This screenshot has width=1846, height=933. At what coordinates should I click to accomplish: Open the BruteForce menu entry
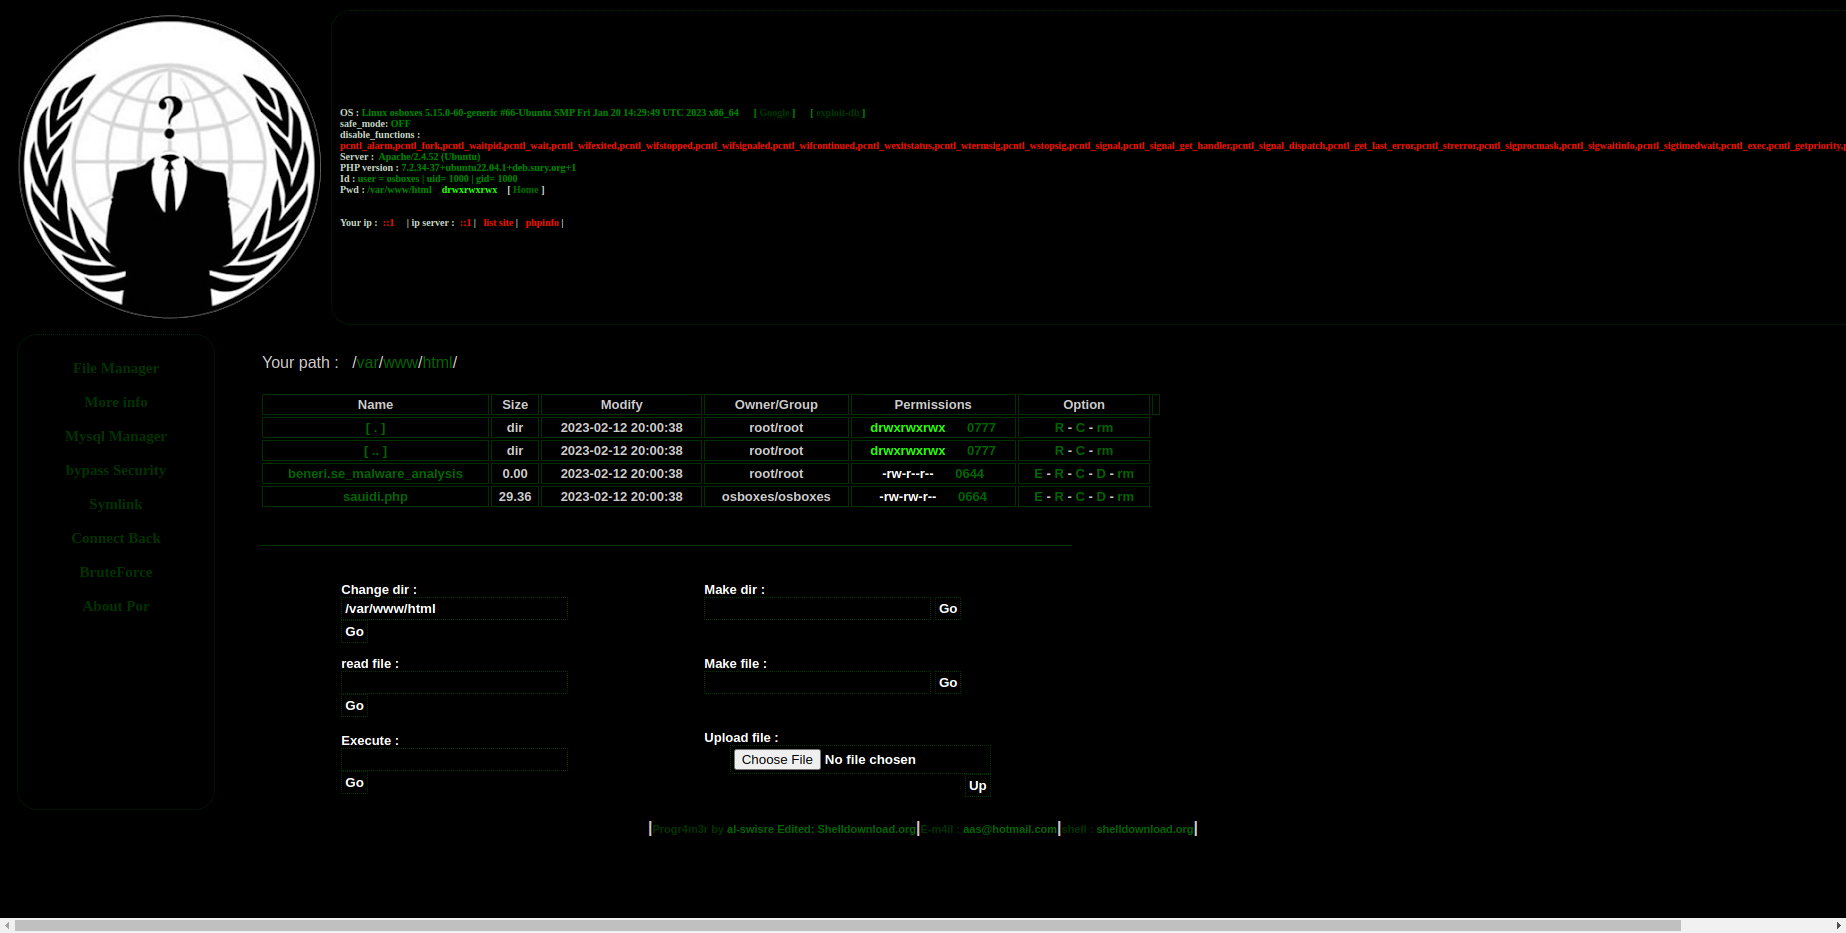(x=116, y=572)
